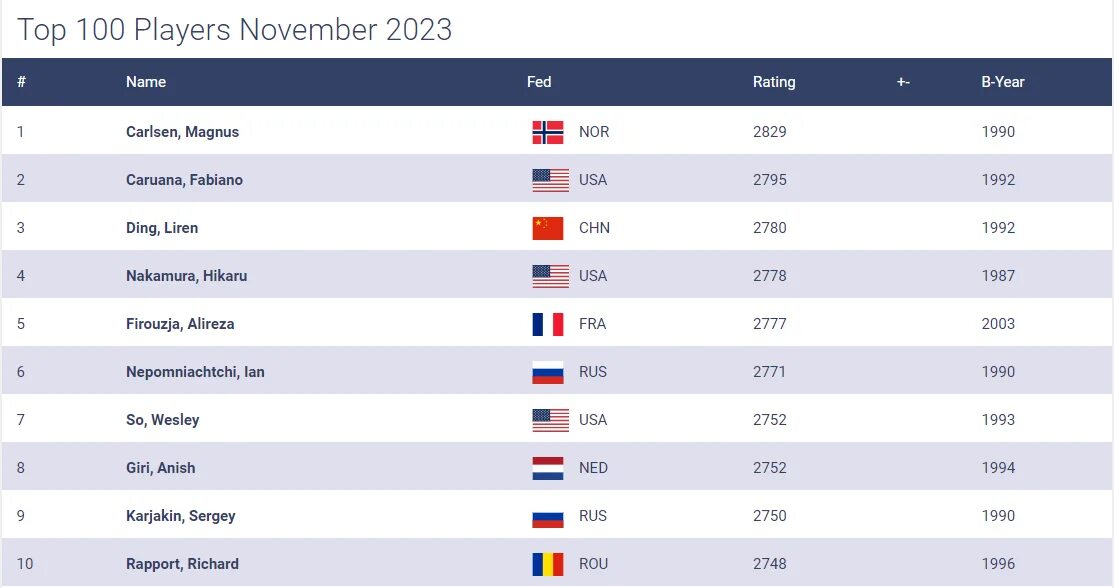Viewport: 1114px width, 588px height.
Task: Select Karjakin, Sergey name link
Action: [180, 516]
